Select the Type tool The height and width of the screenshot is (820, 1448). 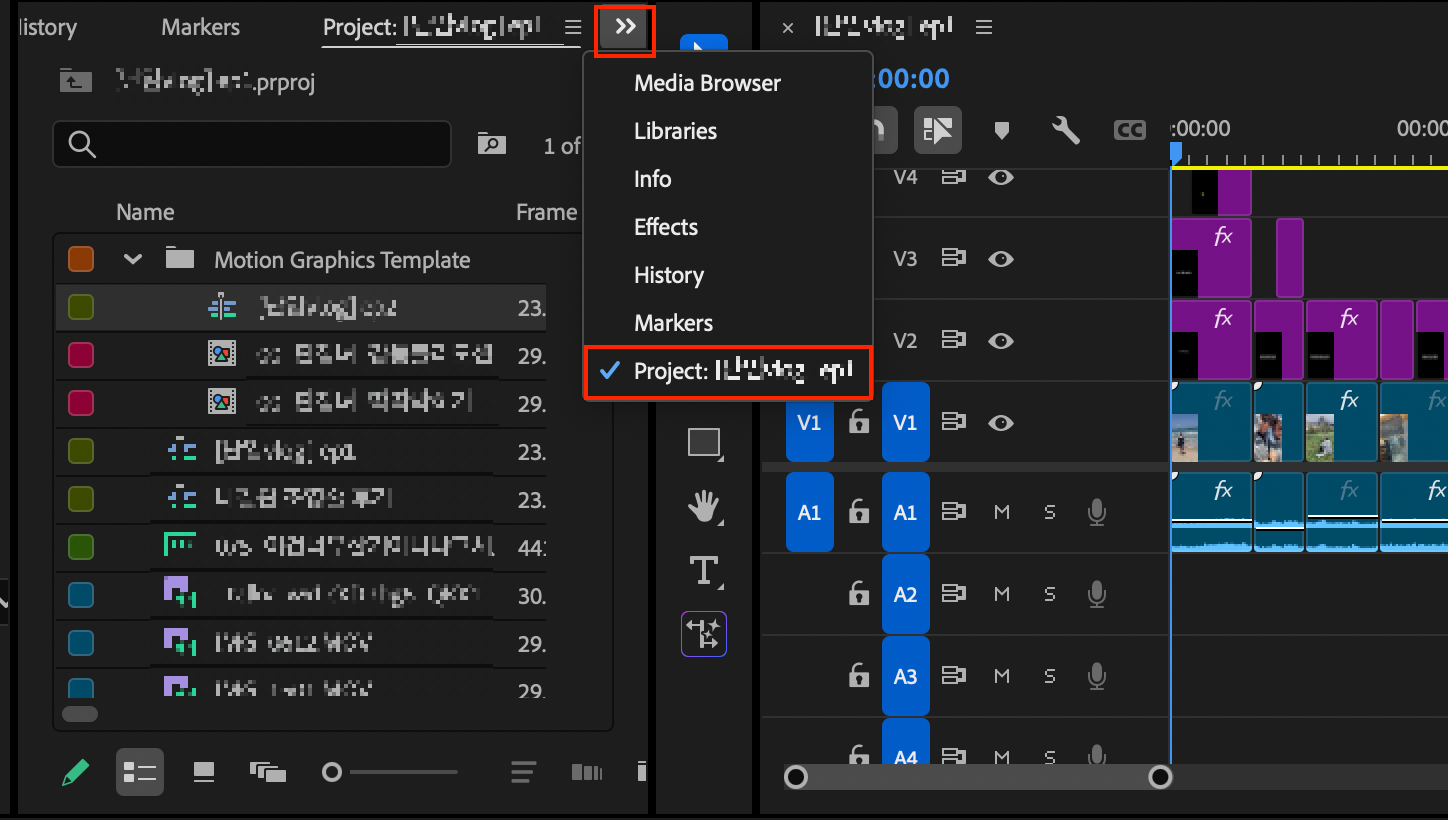[x=704, y=570]
